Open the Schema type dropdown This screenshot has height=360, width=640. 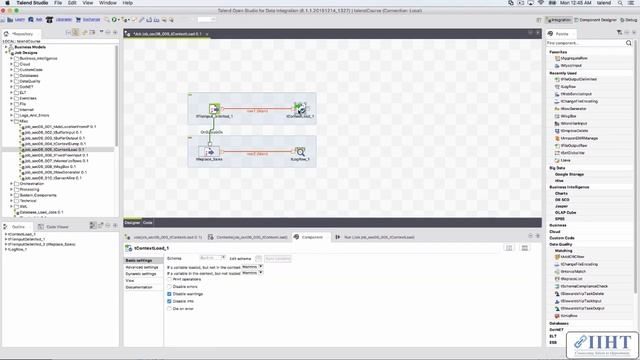click(x=212, y=258)
